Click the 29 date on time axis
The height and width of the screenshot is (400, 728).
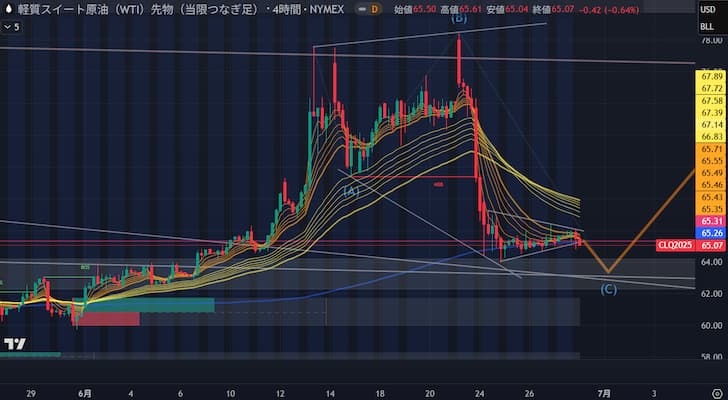[x=31, y=394]
